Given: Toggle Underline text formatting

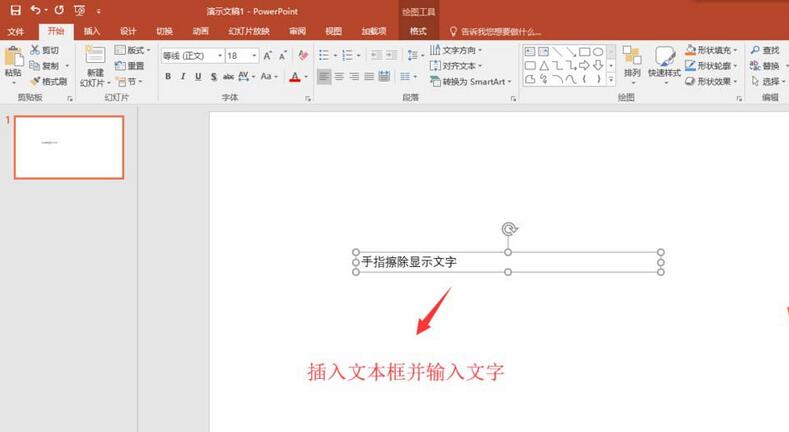Looking at the screenshot, I should (198, 77).
